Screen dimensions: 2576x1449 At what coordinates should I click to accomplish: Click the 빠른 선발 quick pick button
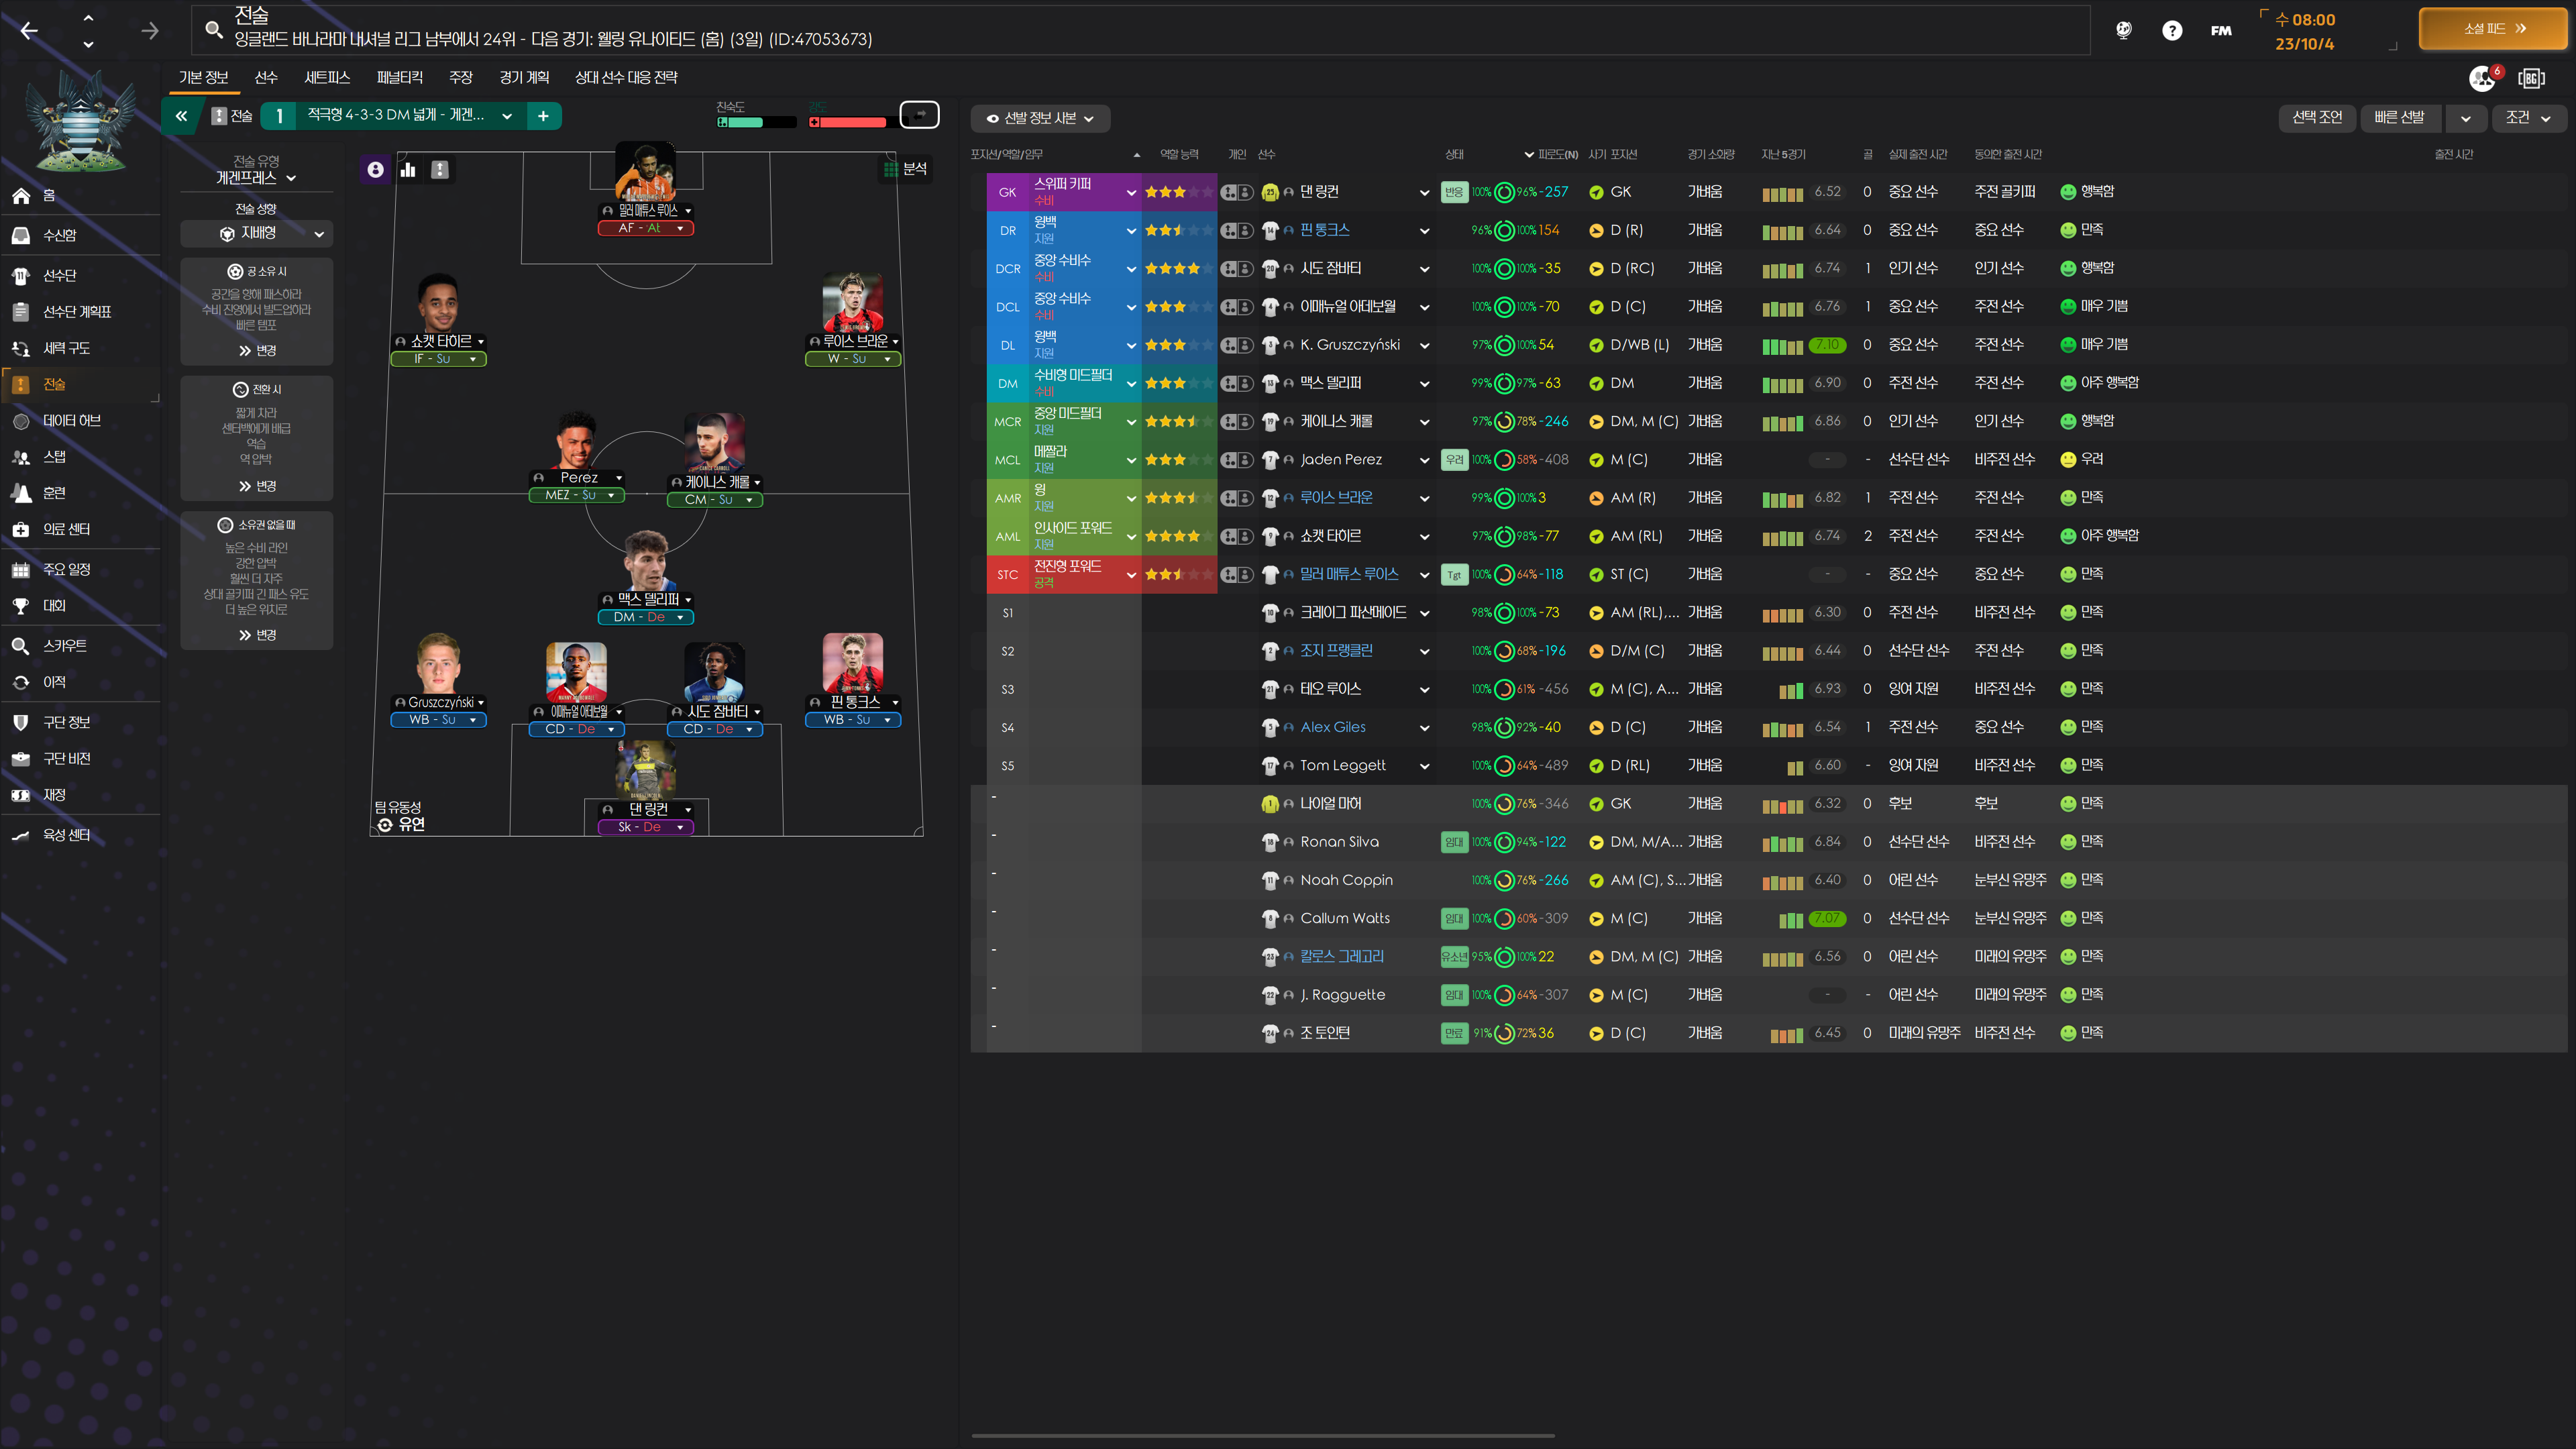(x=2399, y=118)
